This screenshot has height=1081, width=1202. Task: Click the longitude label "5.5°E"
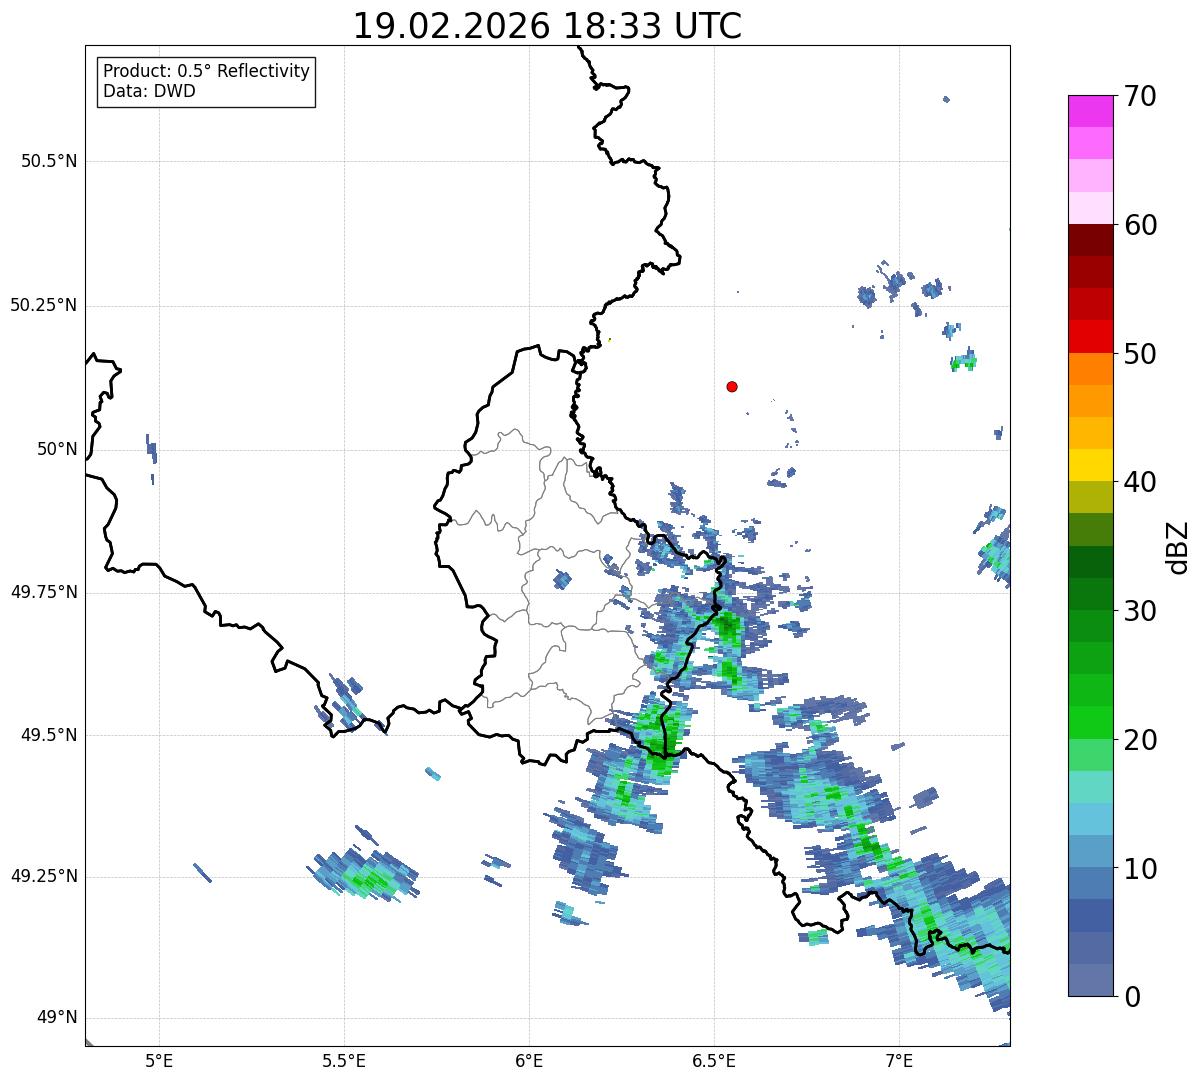pyautogui.click(x=344, y=1061)
